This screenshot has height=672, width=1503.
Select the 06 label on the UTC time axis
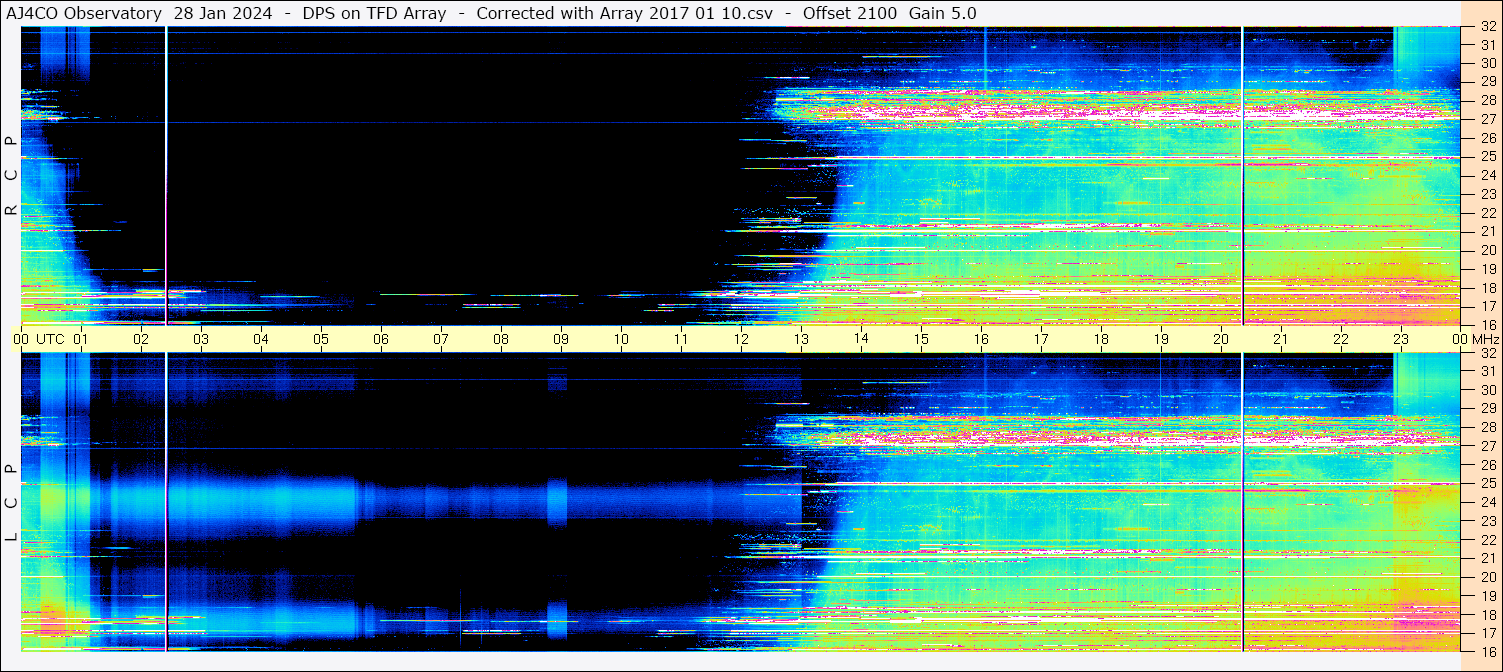click(381, 339)
